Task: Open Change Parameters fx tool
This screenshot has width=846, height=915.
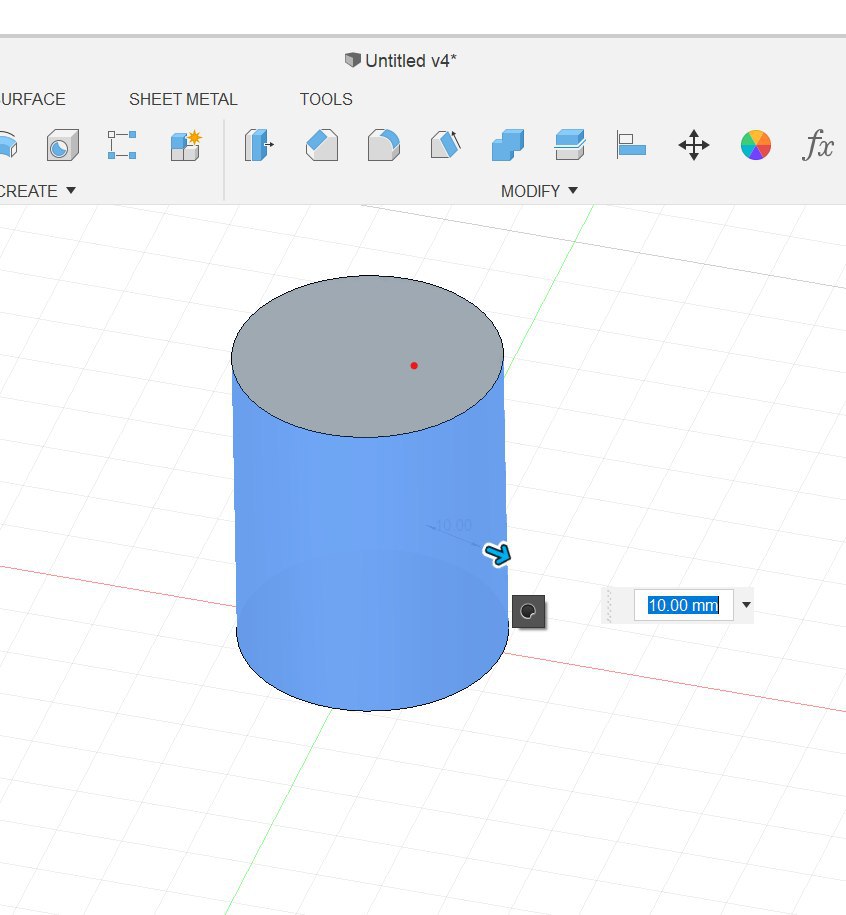Action: point(818,145)
